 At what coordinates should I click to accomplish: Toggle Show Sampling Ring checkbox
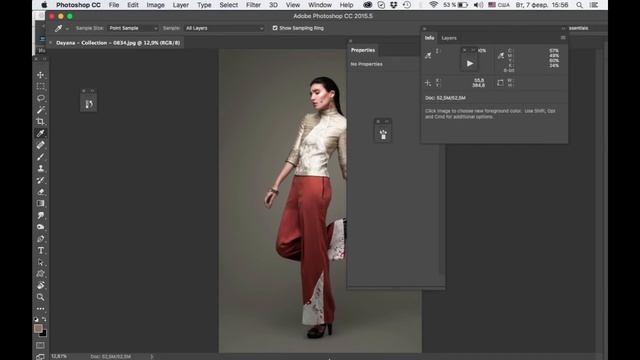click(275, 28)
